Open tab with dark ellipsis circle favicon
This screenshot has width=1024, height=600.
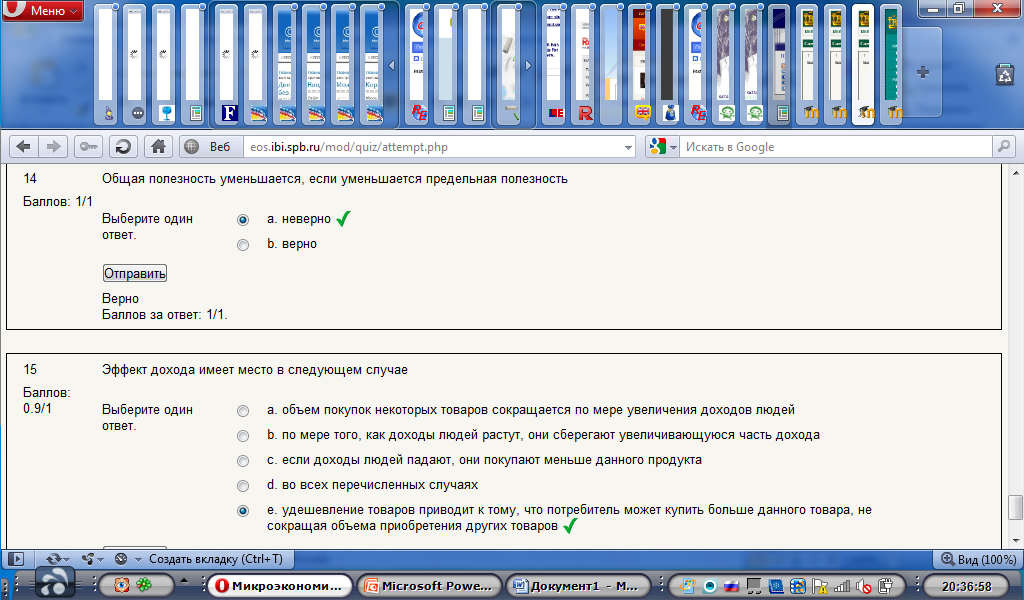(137, 64)
